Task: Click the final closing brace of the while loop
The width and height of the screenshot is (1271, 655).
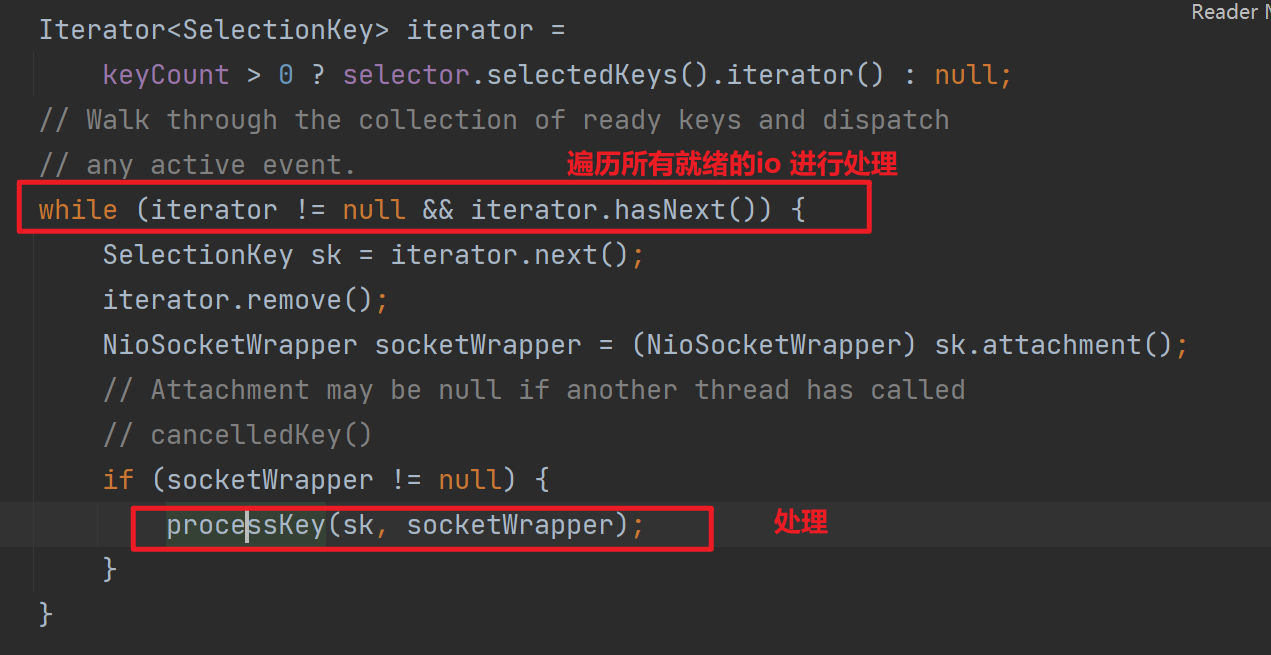Action: pos(45,613)
